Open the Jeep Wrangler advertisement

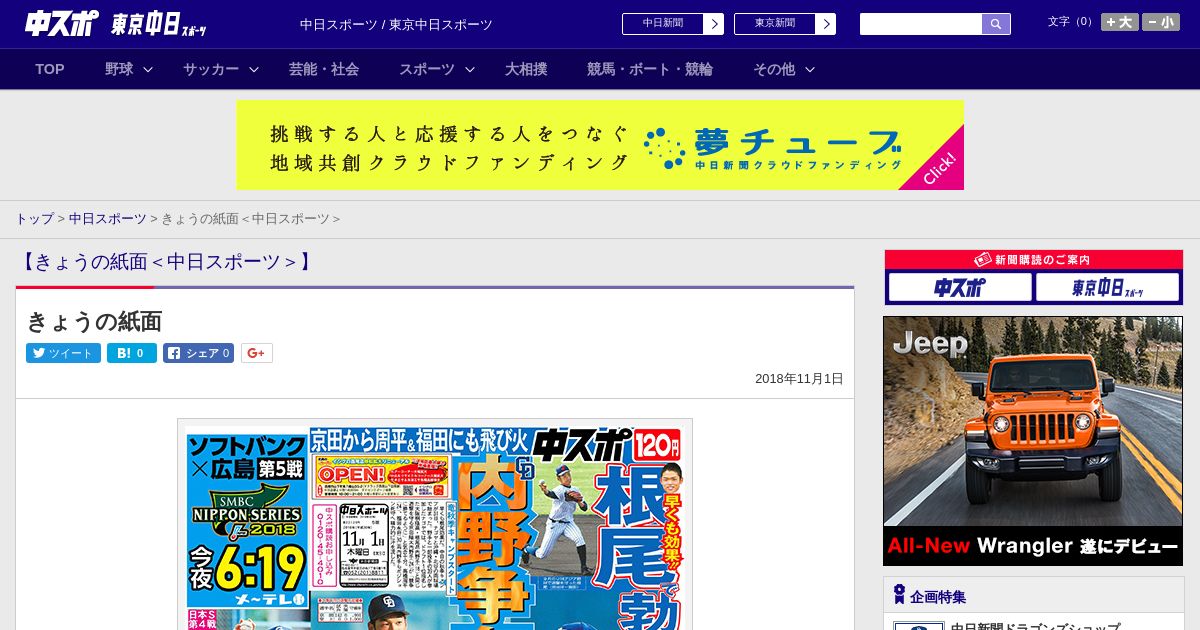click(x=1033, y=441)
